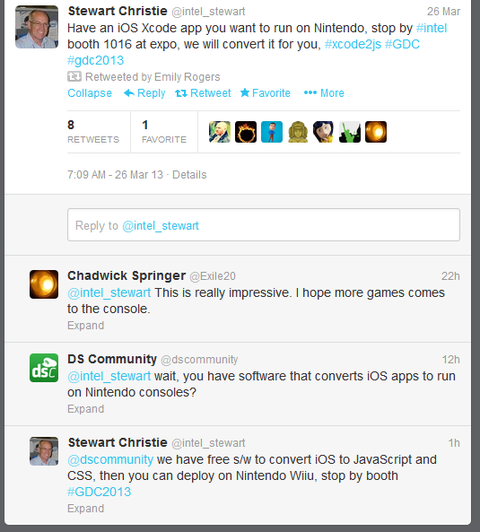Image resolution: width=480 pixels, height=532 pixels.
Task: Favorite the tweet with the star icon
Action: [245, 93]
